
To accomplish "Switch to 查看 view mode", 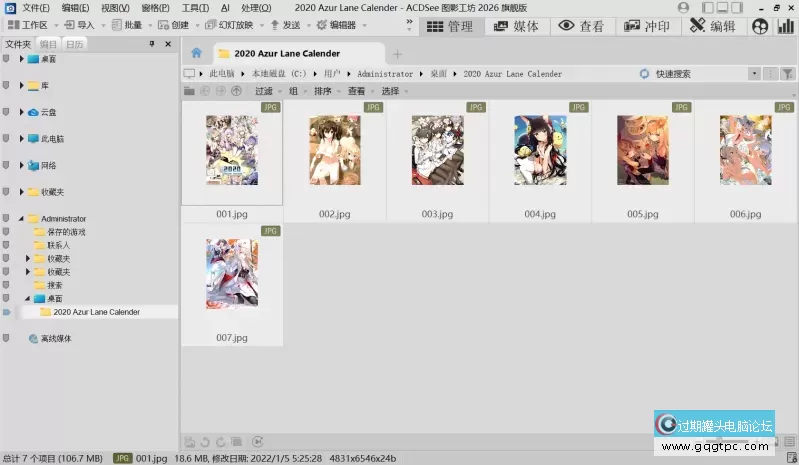I will (x=582, y=26).
